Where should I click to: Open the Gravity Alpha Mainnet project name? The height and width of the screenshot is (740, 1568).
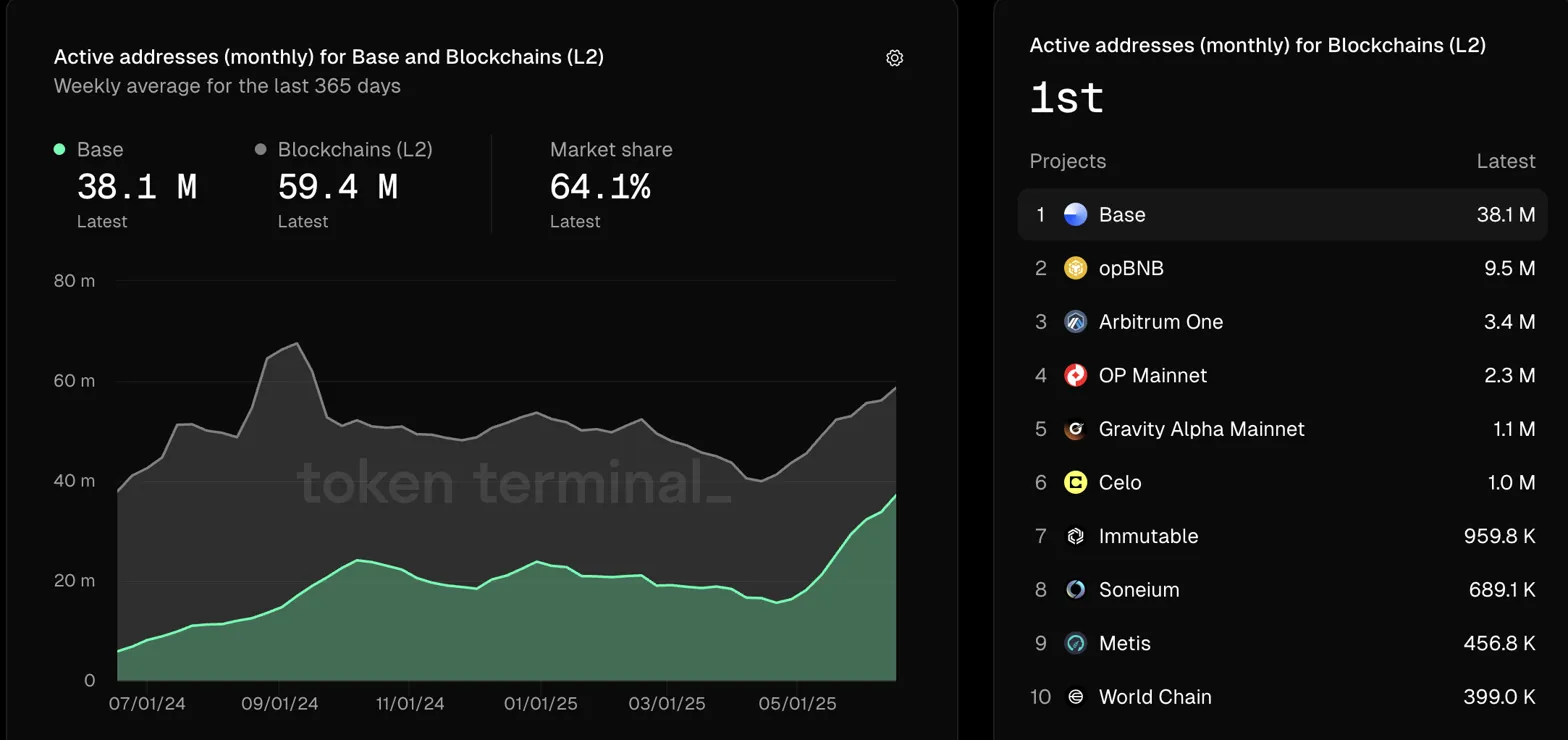click(x=1202, y=429)
